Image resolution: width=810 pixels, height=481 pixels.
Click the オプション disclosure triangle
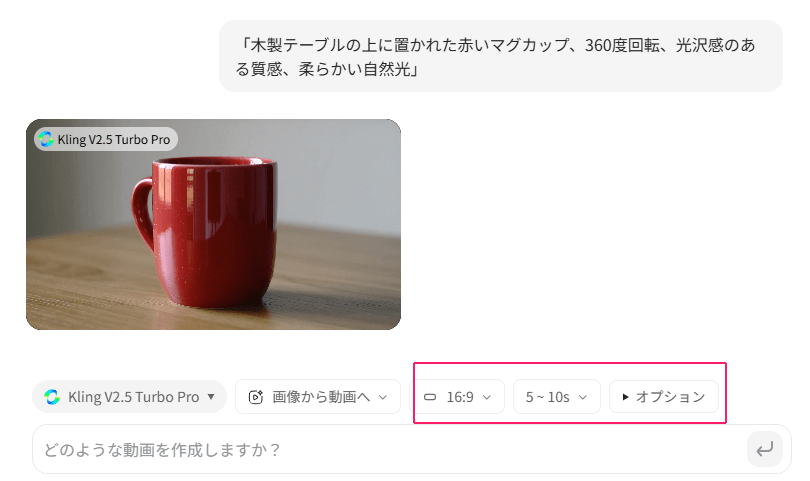coord(625,397)
